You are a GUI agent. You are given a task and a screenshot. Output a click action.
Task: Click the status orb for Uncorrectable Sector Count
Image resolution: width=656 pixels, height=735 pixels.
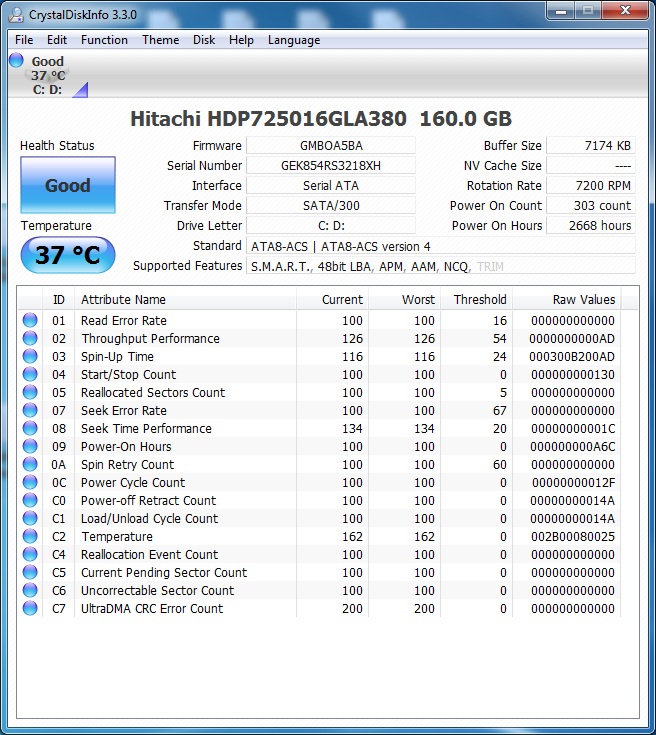click(30, 590)
